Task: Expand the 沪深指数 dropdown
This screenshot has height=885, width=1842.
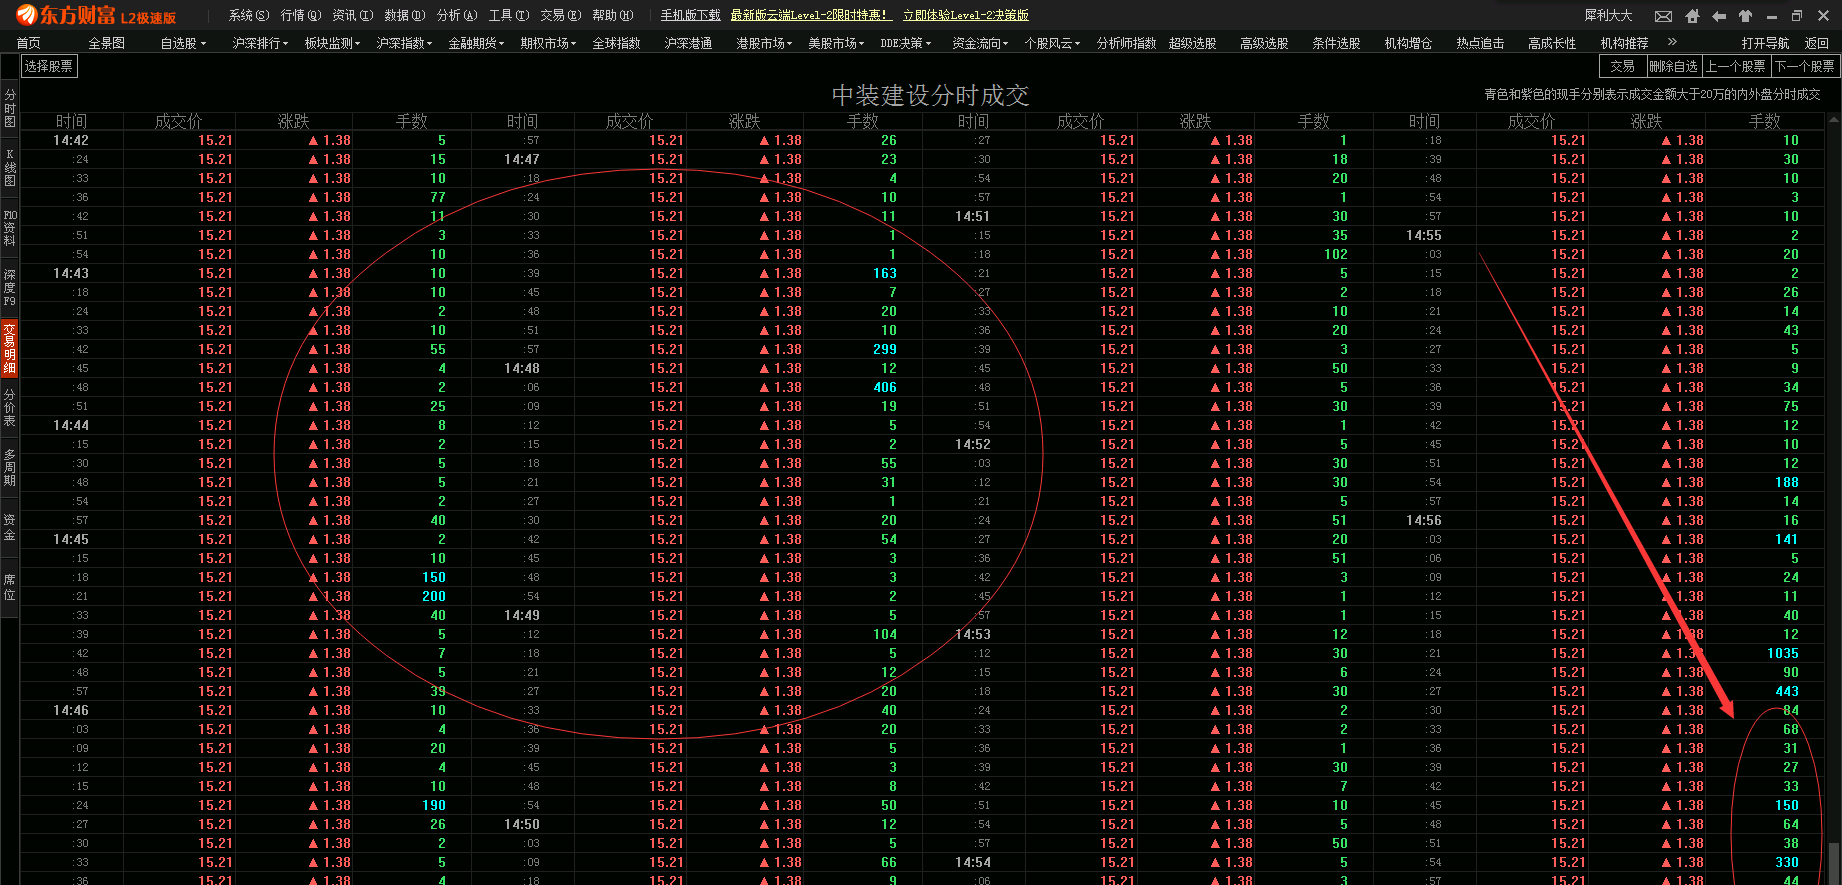Action: (404, 43)
